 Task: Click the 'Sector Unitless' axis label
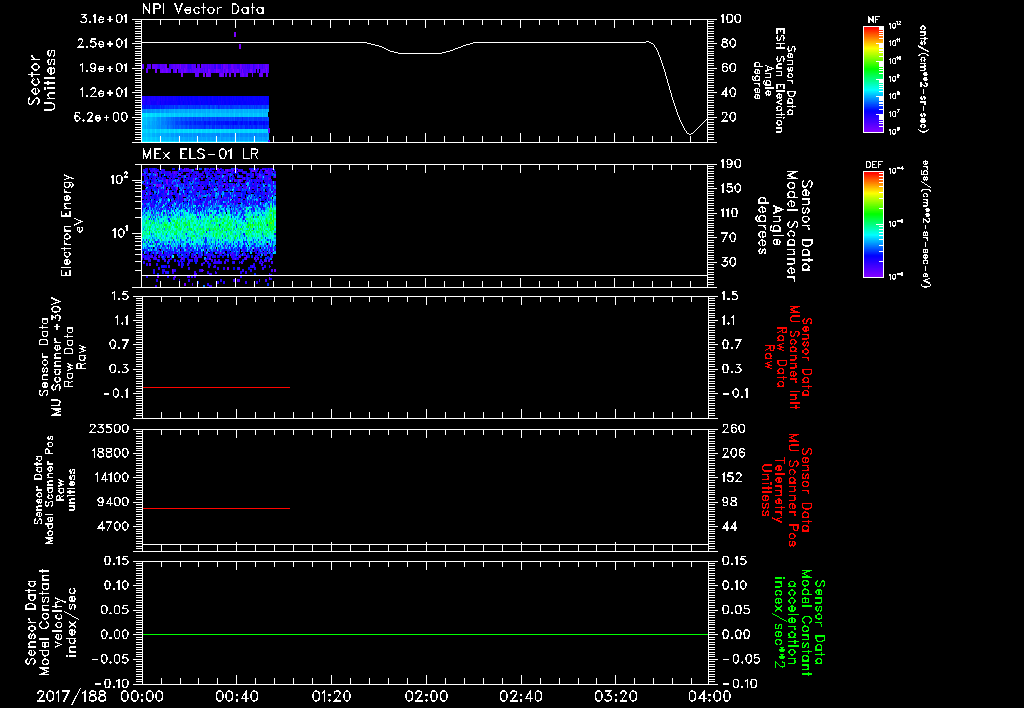[x=42, y=80]
